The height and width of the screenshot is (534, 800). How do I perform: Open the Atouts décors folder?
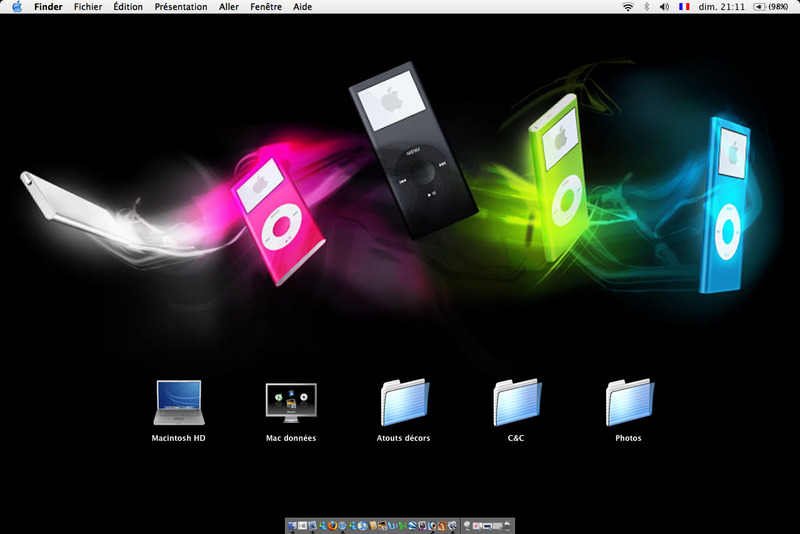click(404, 403)
